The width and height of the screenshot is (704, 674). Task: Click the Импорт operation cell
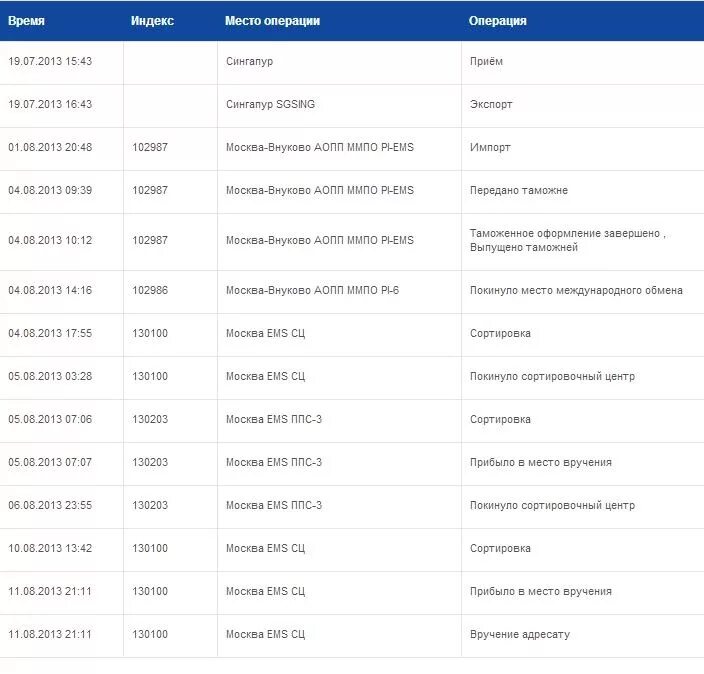click(x=490, y=148)
